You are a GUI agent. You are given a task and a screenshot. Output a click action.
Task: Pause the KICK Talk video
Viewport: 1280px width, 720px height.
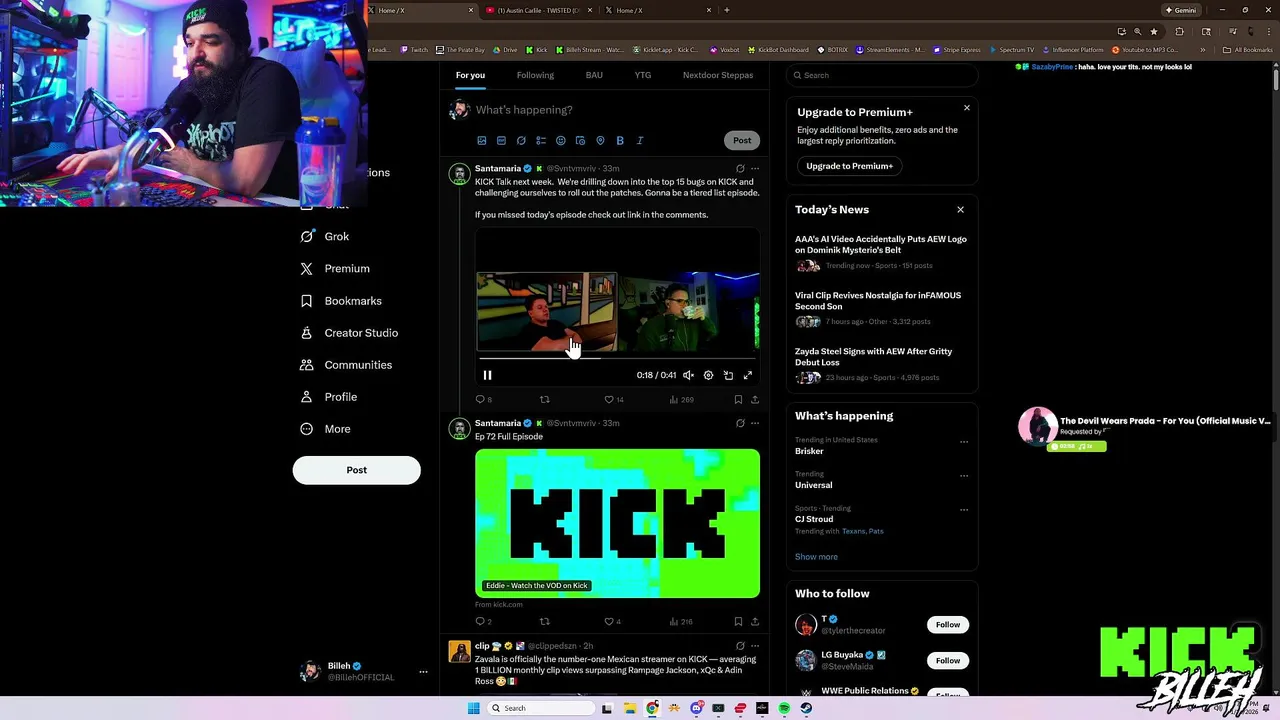click(487, 375)
